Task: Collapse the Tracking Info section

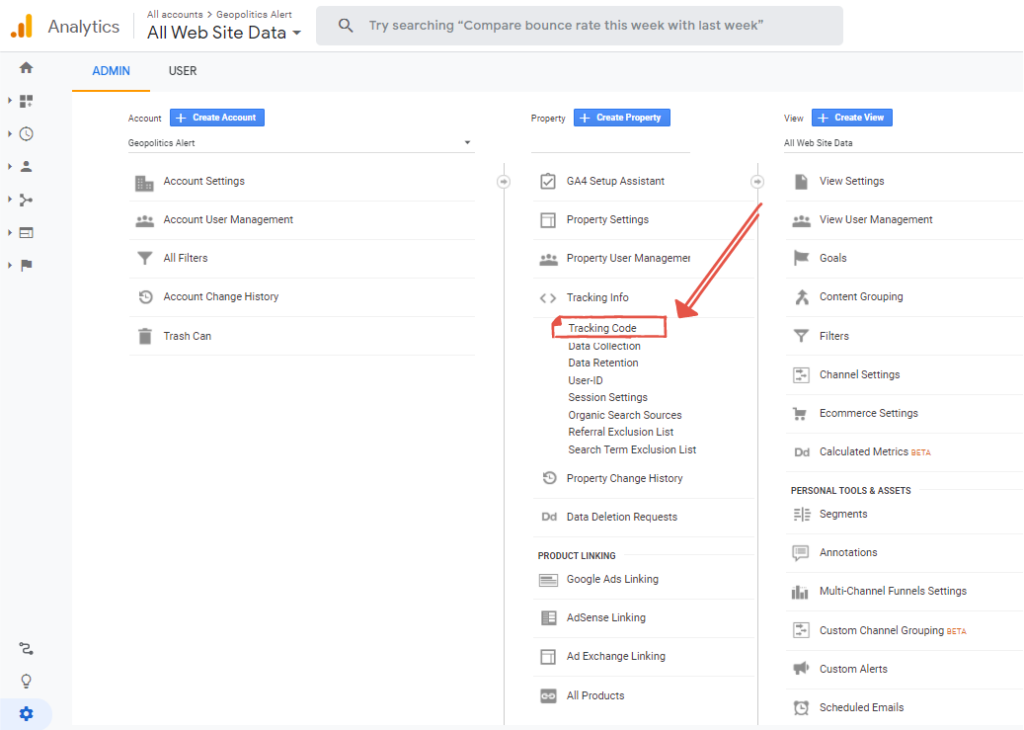Action: 597,298
